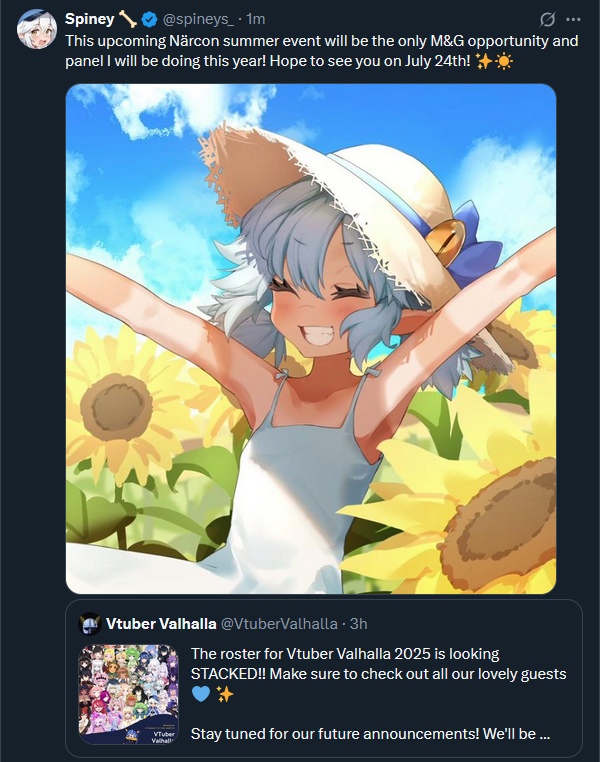The image size is (600, 762).
Task: Click the Närcon summer event tweet text
Action: click(322, 51)
